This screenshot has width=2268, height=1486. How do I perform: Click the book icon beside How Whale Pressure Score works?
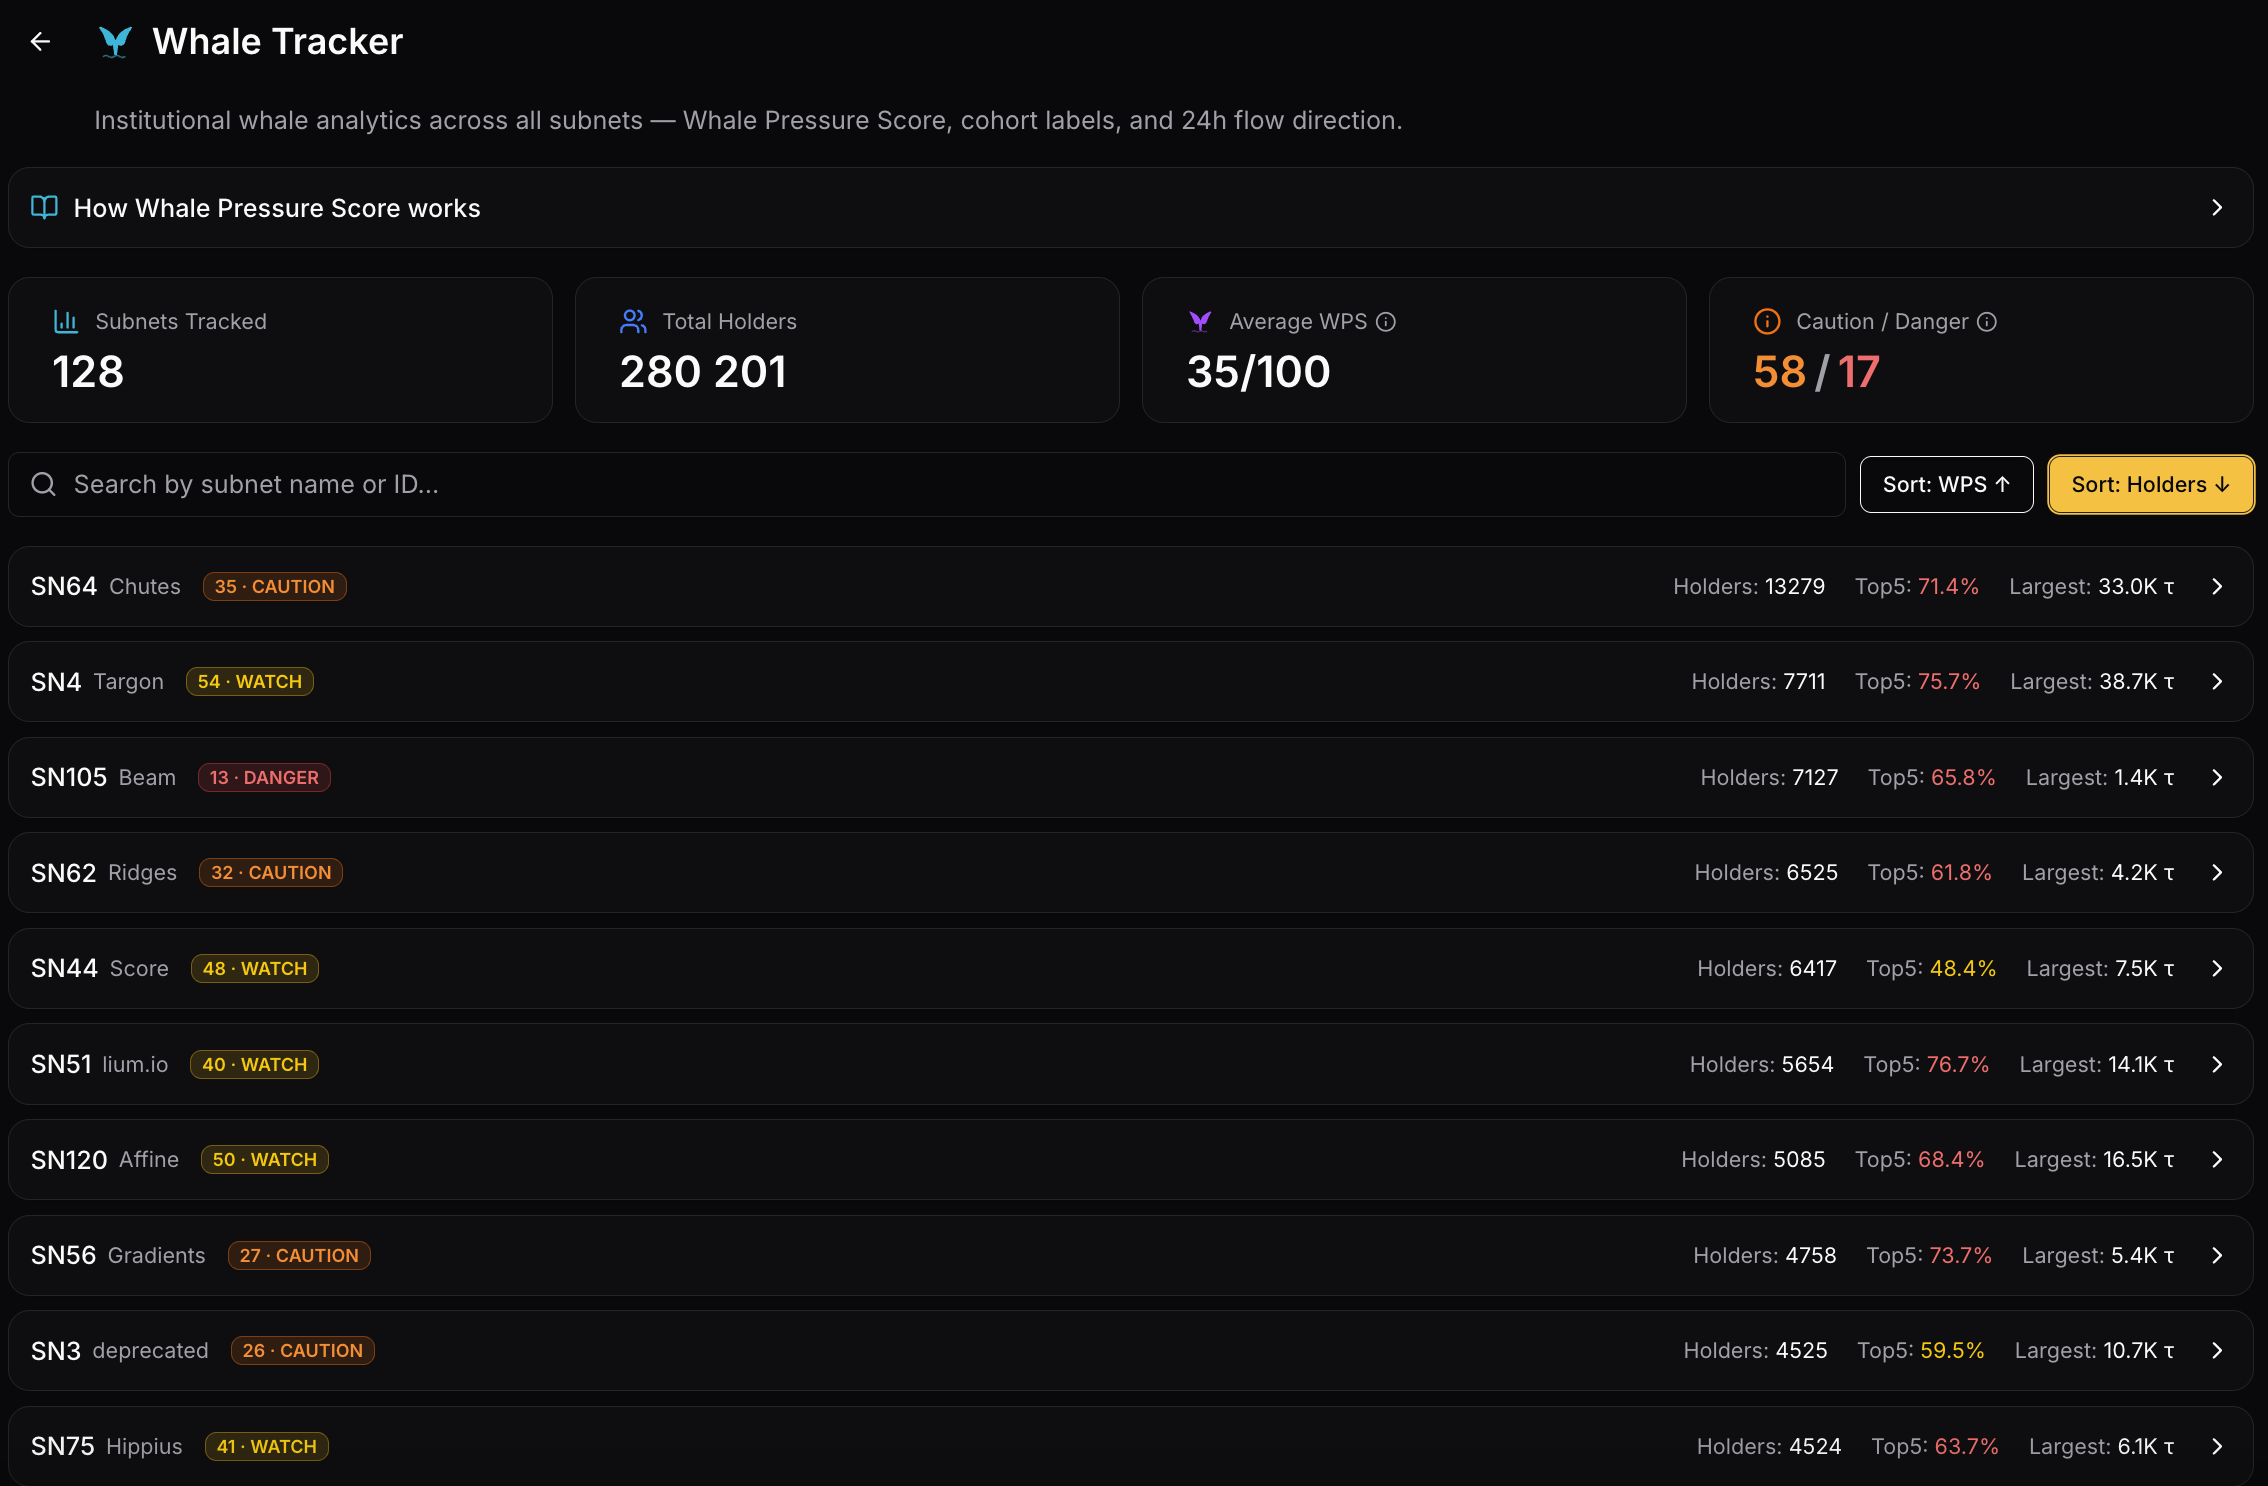tap(44, 207)
